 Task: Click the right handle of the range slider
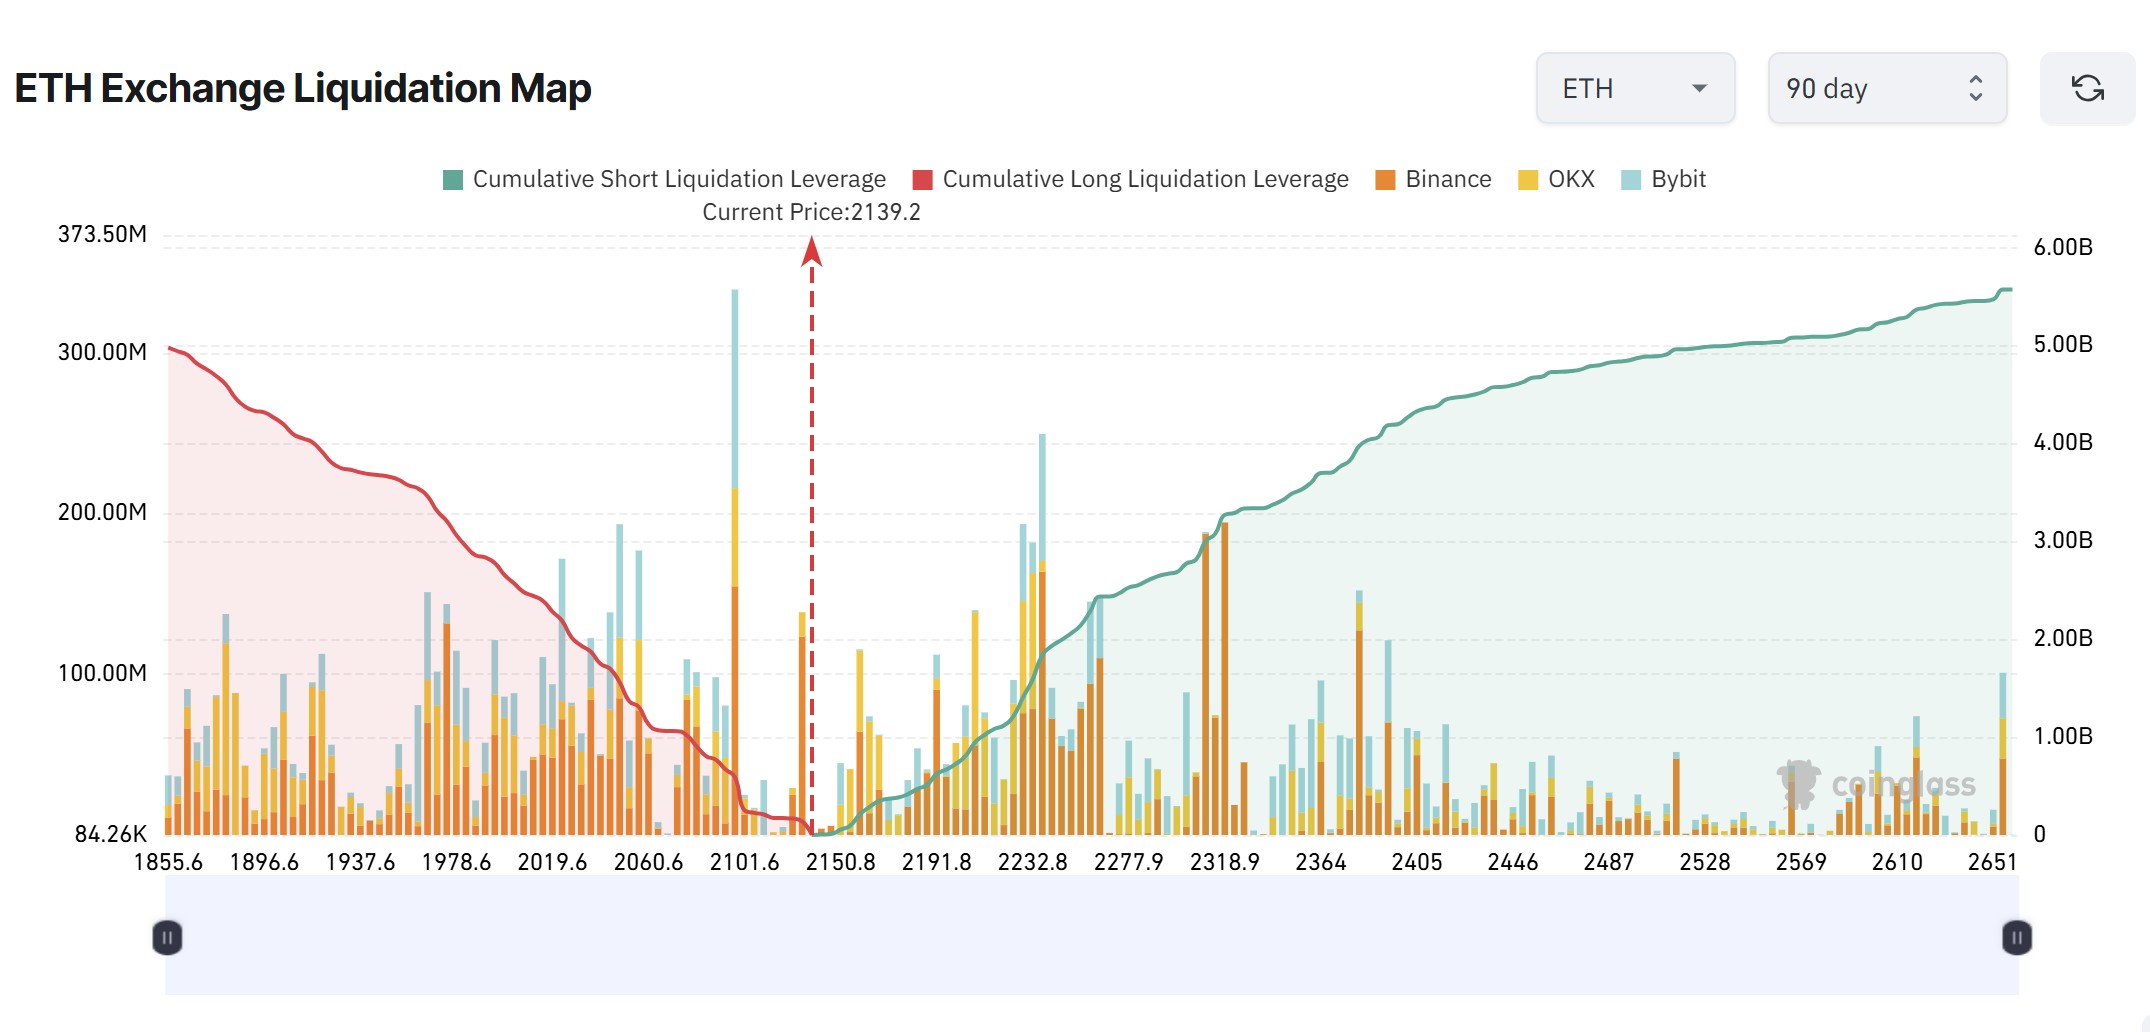(2016, 936)
